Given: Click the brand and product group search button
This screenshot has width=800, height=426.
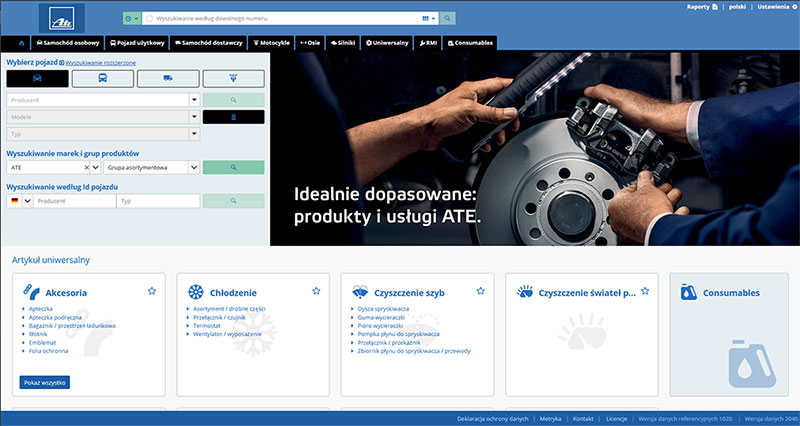Looking at the screenshot, I should click(233, 167).
